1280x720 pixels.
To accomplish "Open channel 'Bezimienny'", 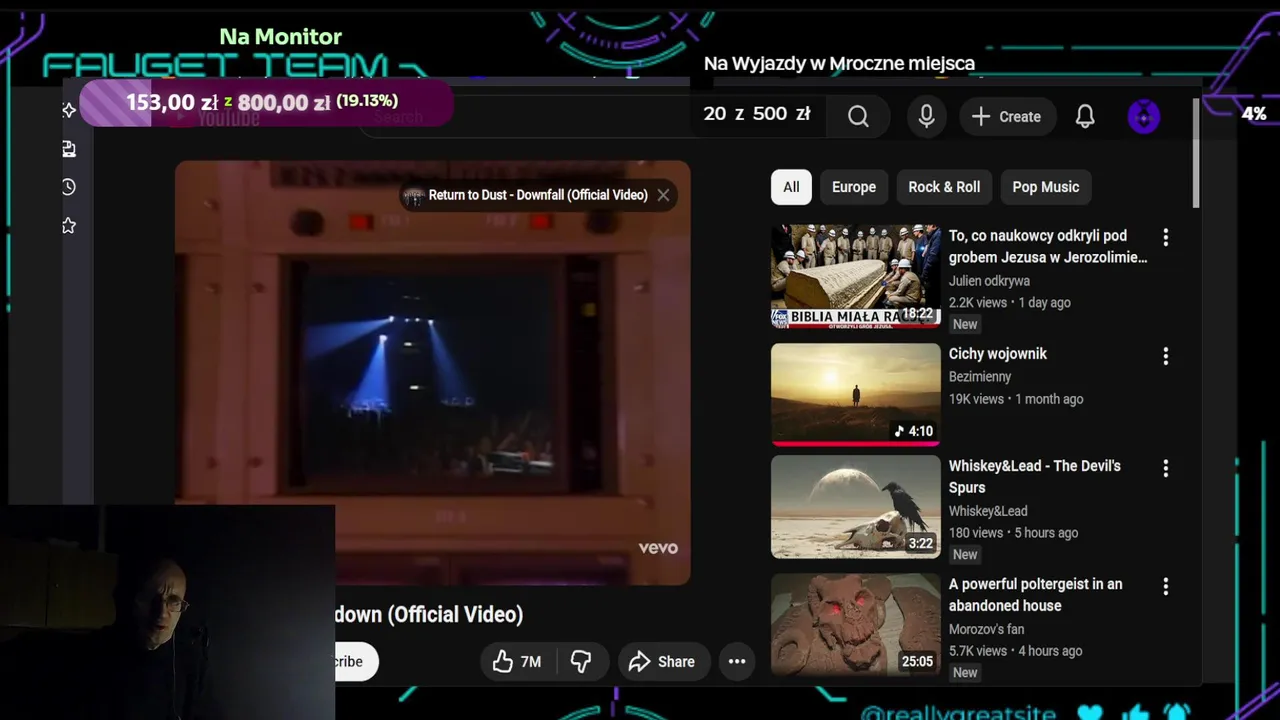I will point(980,377).
